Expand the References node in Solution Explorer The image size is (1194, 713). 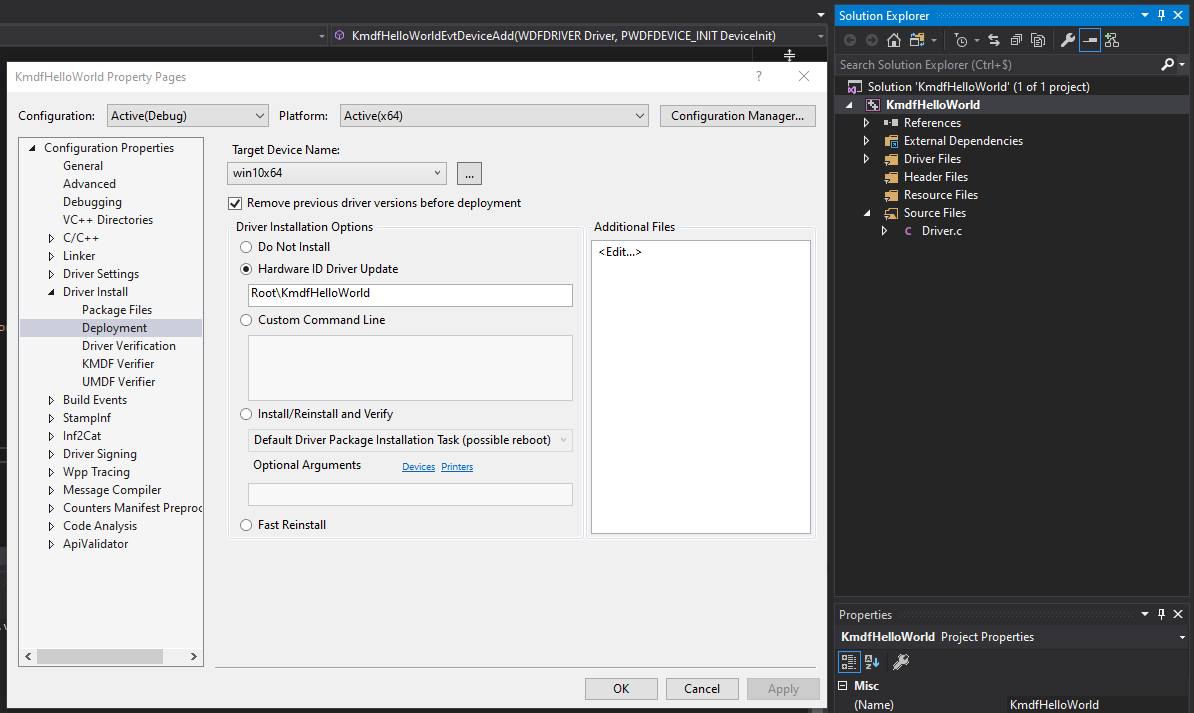pos(866,123)
